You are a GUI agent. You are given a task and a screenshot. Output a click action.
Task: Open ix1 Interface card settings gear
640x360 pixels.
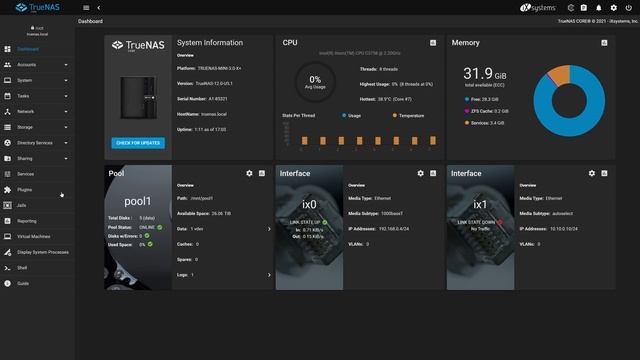(592, 173)
